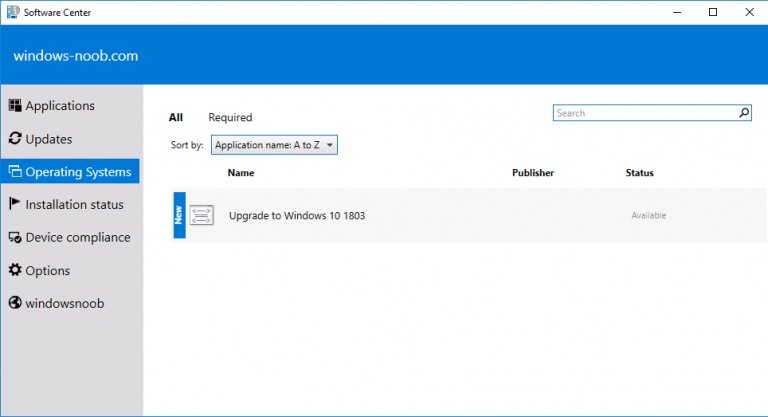Viewport: 768px width, 417px height.
Task: Click the Available status text
Action: pyautogui.click(x=648, y=216)
